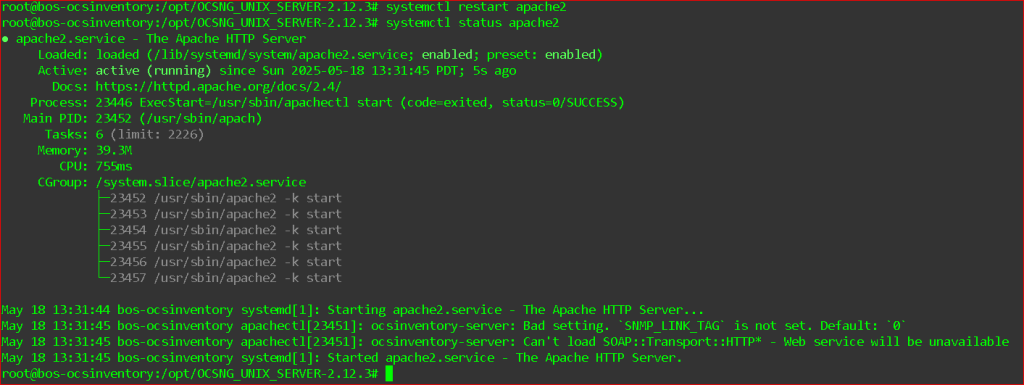Click the httpd.apache.org docs URL
Screen dimensions: 1024x385
[219, 87]
